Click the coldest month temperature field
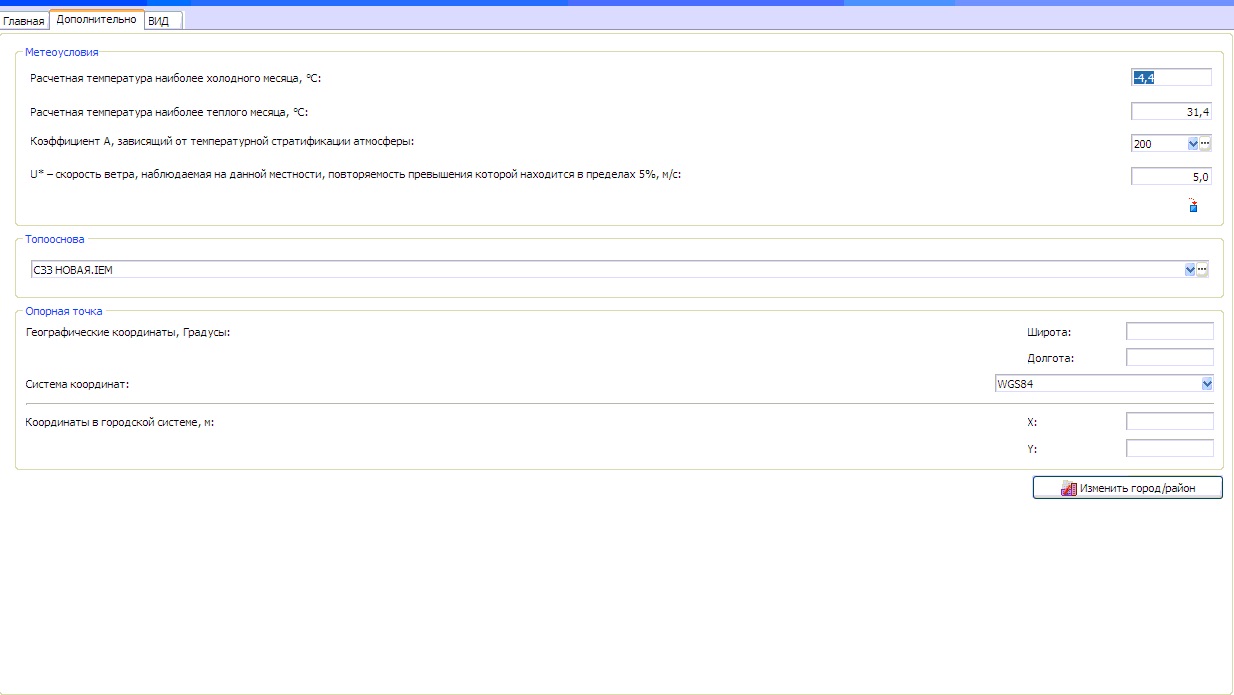This screenshot has height=695, width=1234. tap(1170, 78)
